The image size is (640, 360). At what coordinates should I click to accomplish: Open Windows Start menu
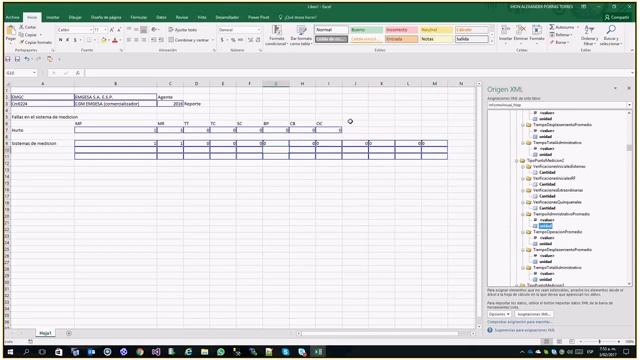tap(11, 351)
